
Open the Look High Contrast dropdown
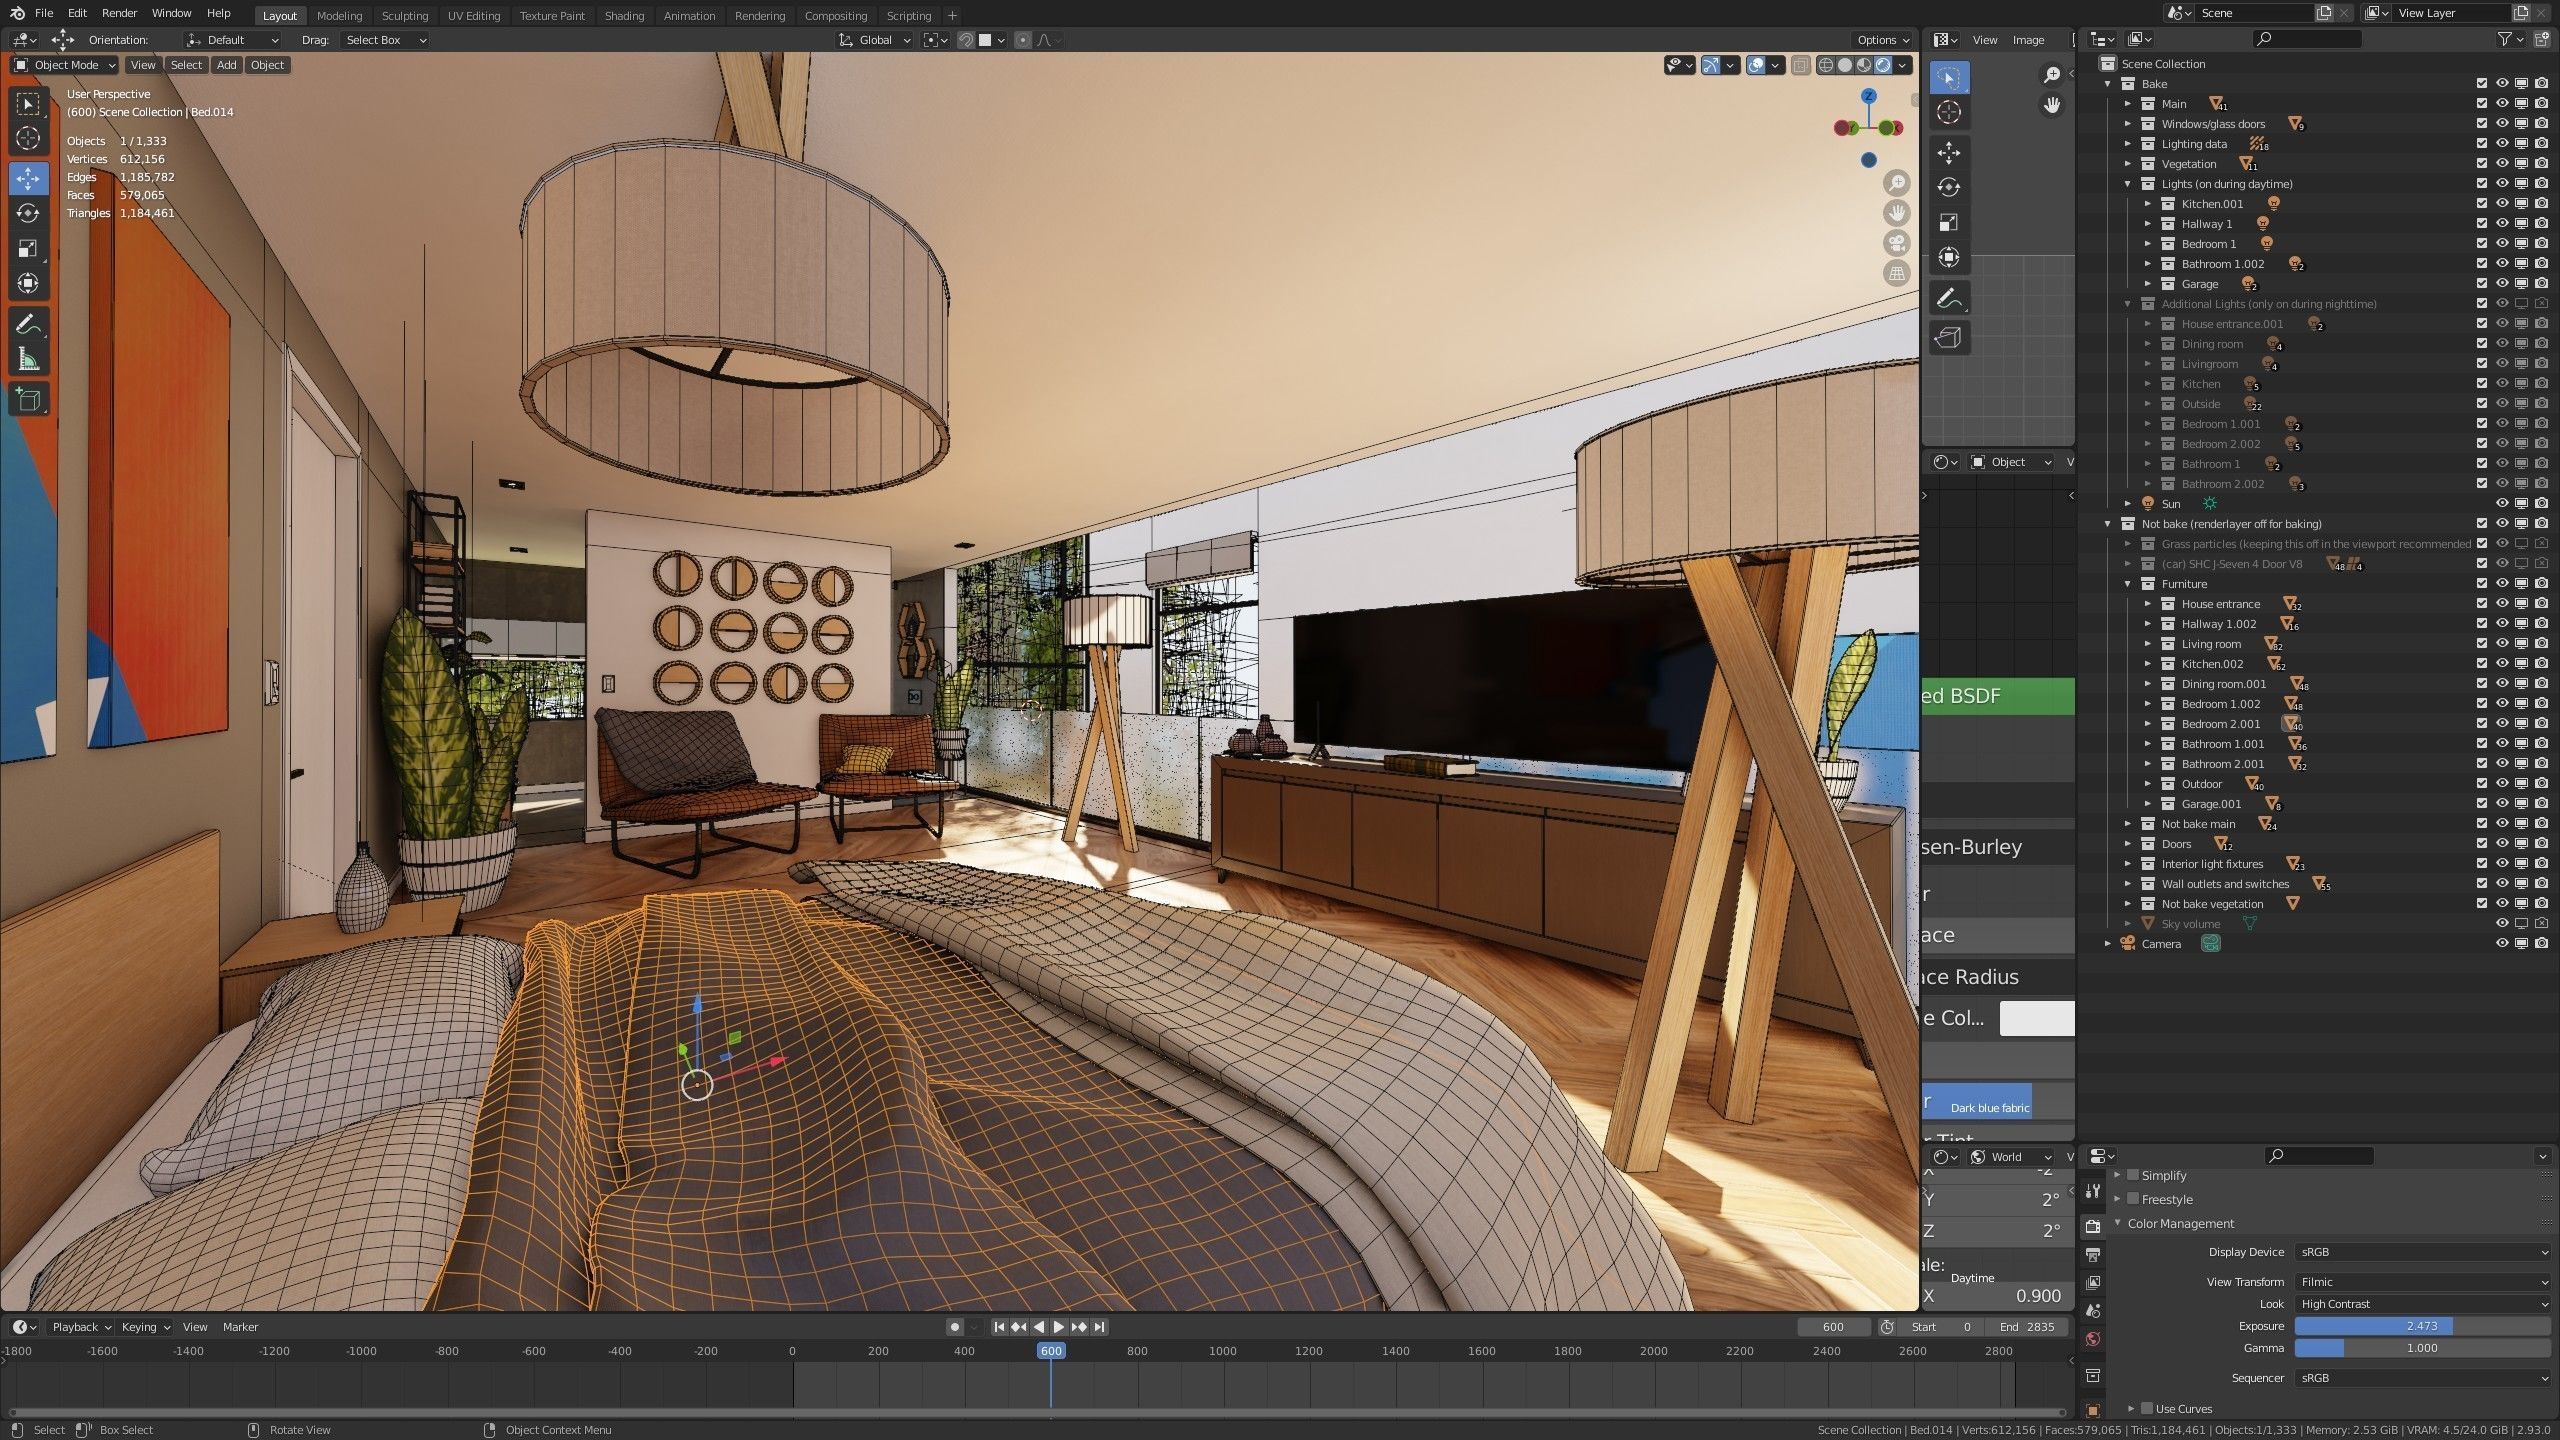tap(2423, 1304)
